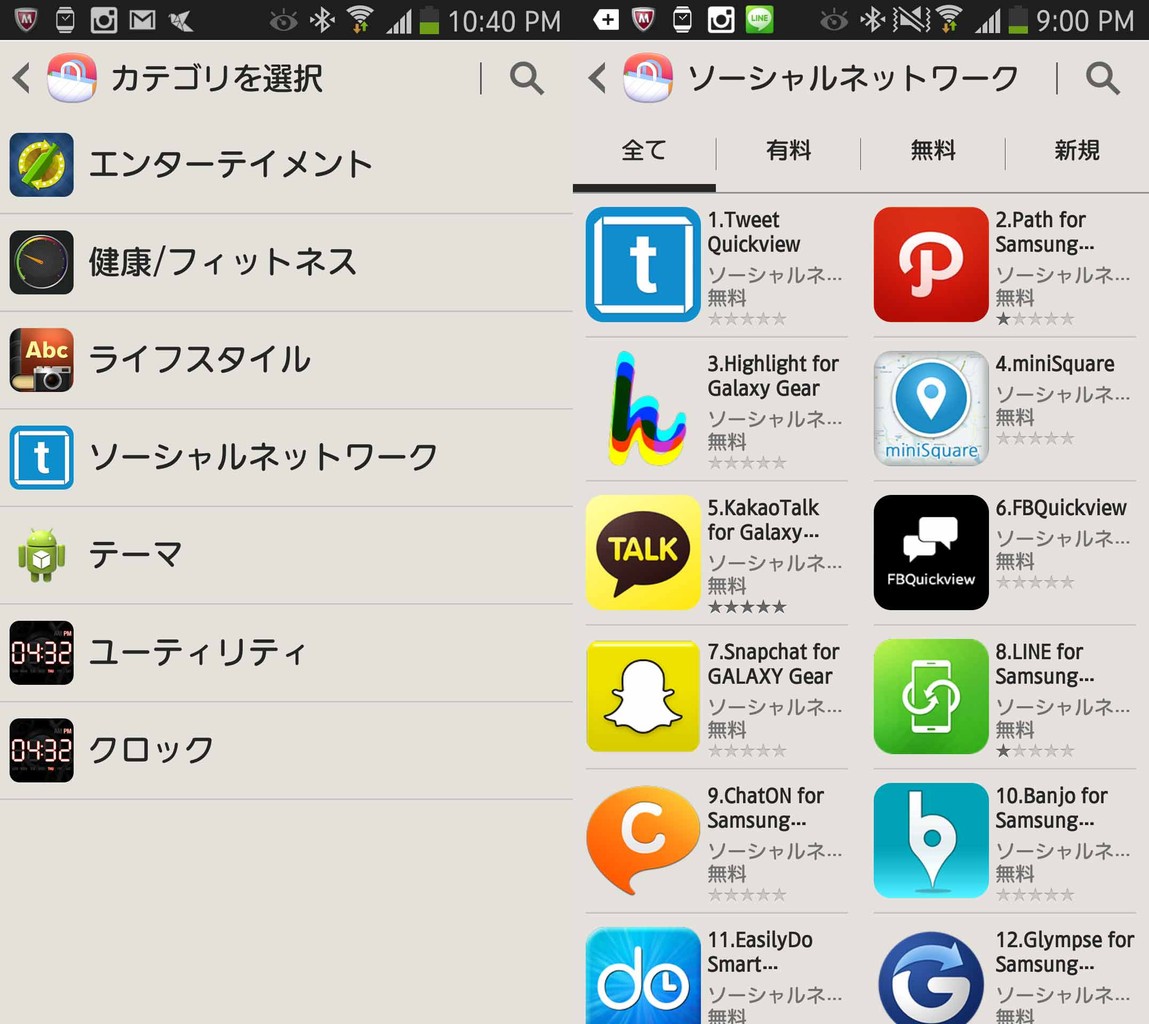
Task: Tap '1.Tweet Quickview' title
Action: tap(753, 232)
